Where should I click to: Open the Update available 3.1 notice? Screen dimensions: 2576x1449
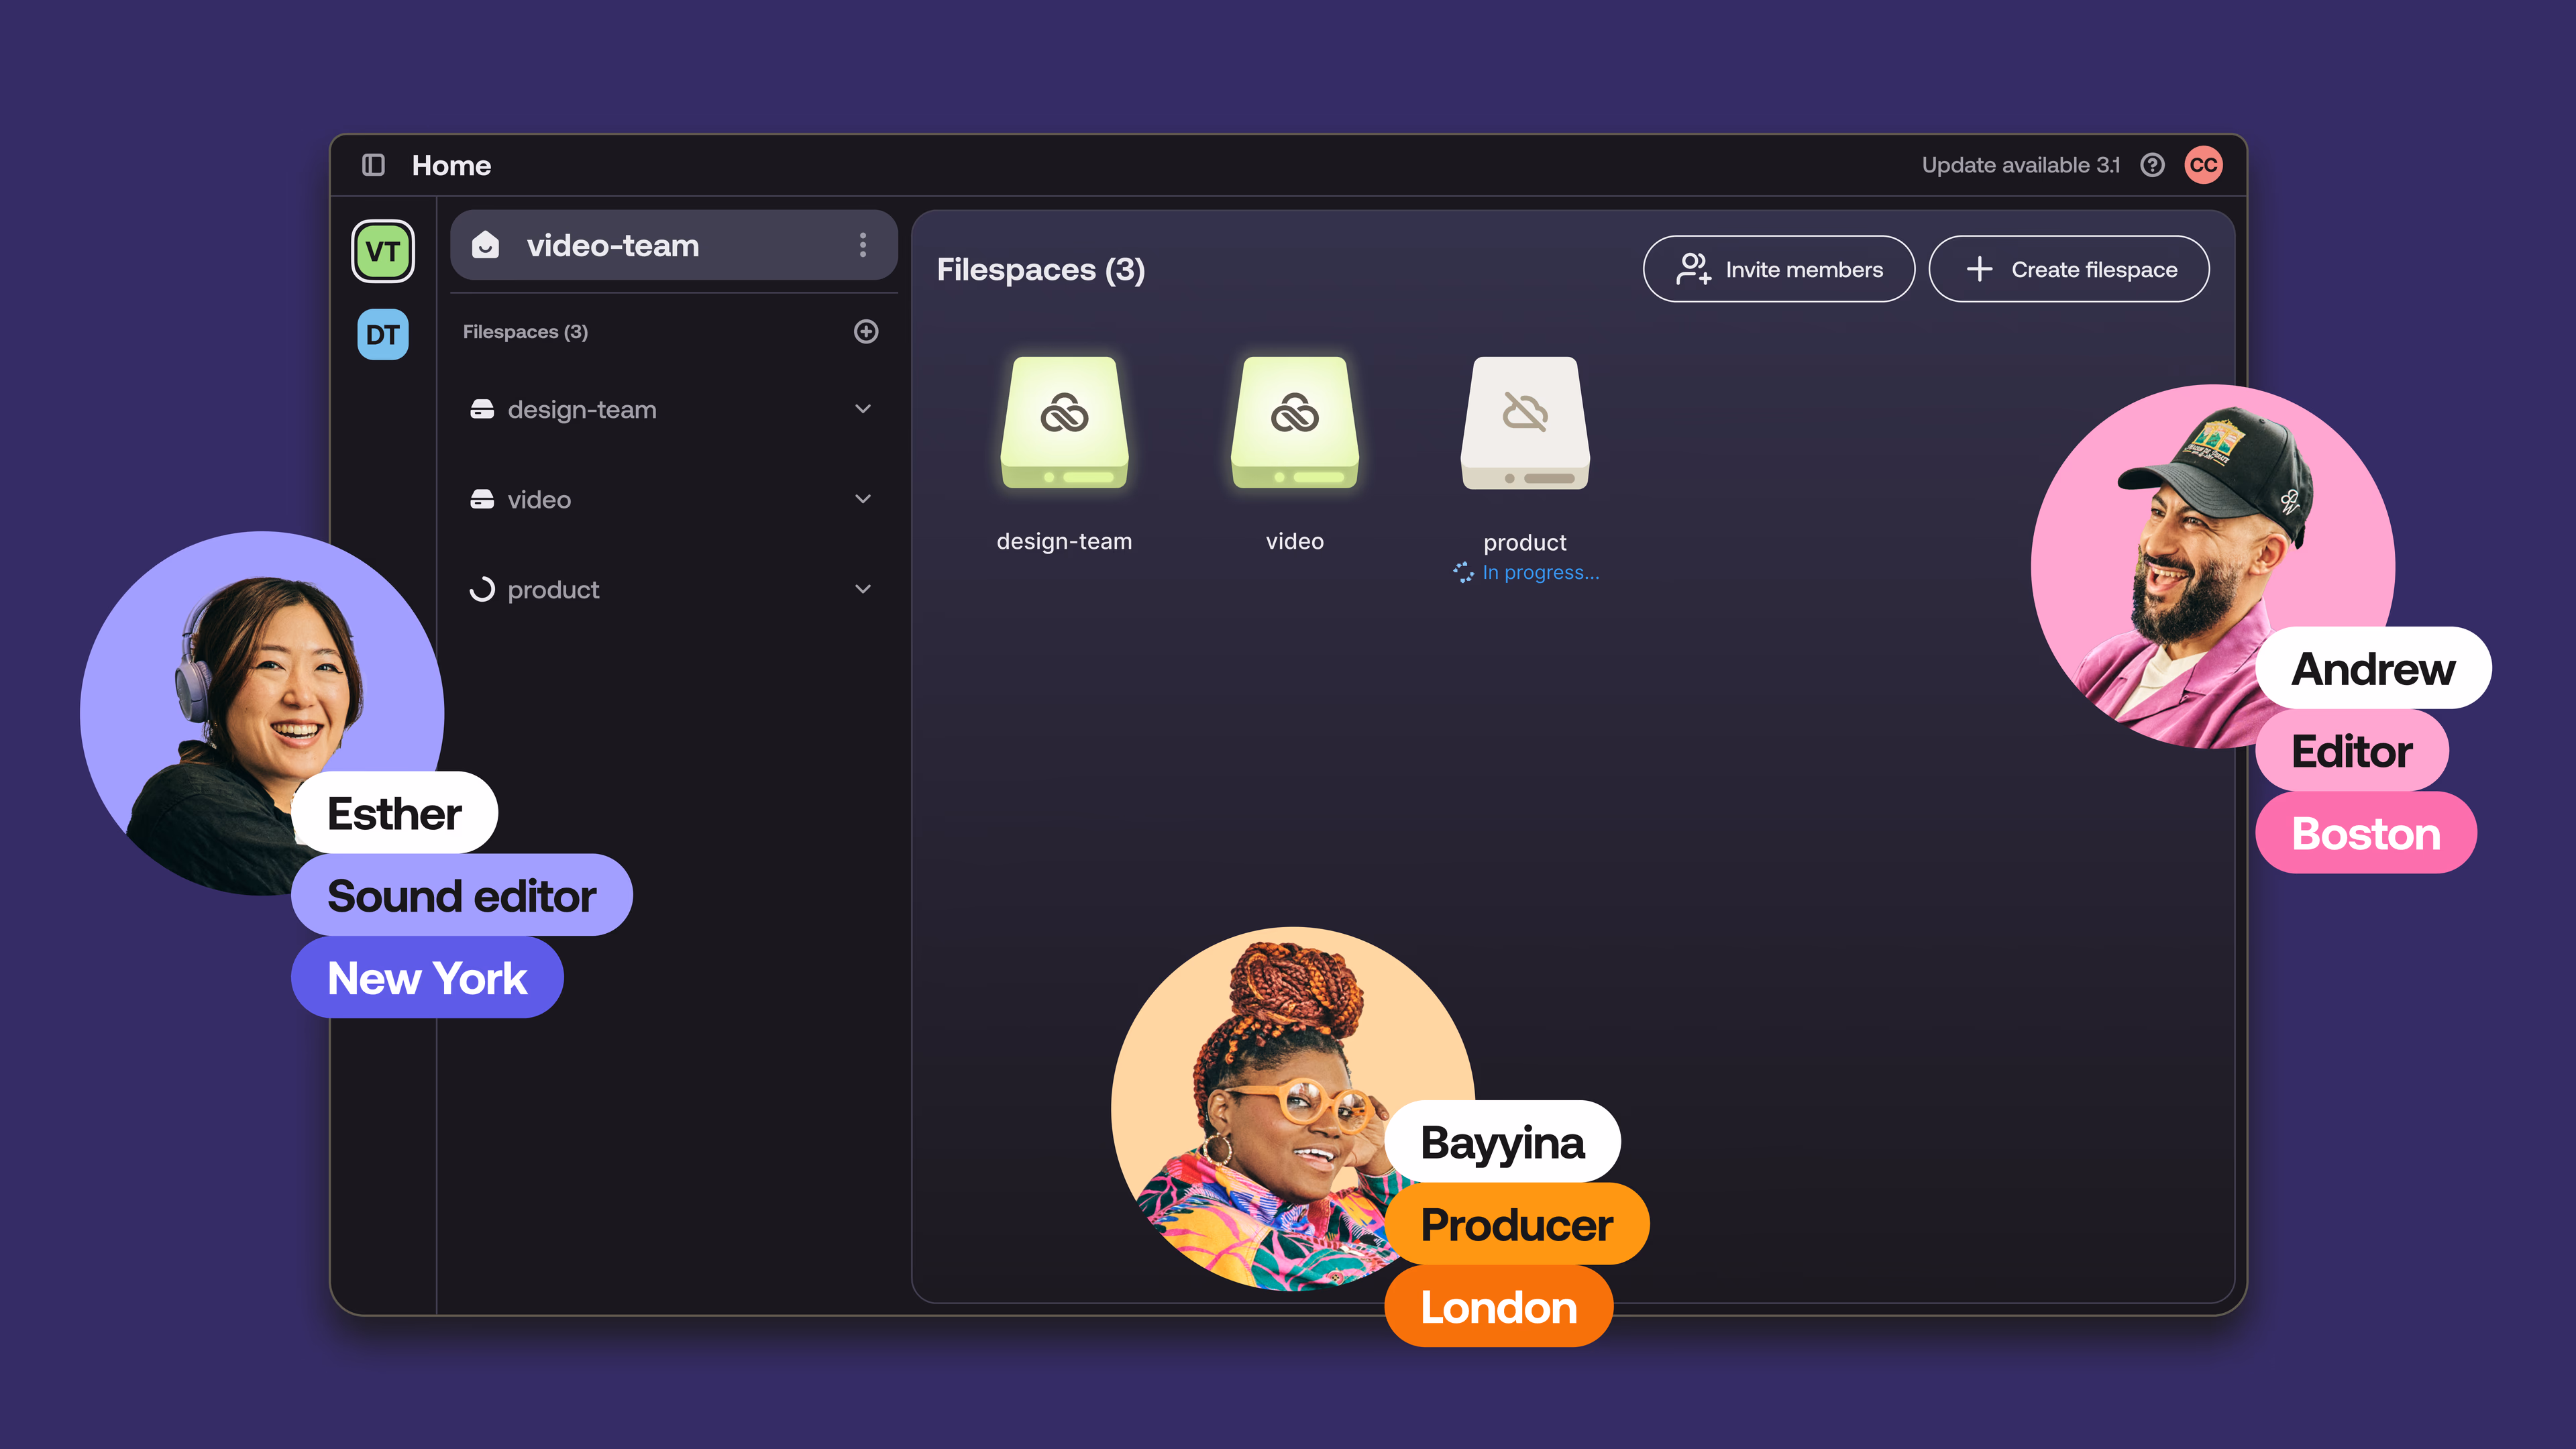tap(2020, 165)
